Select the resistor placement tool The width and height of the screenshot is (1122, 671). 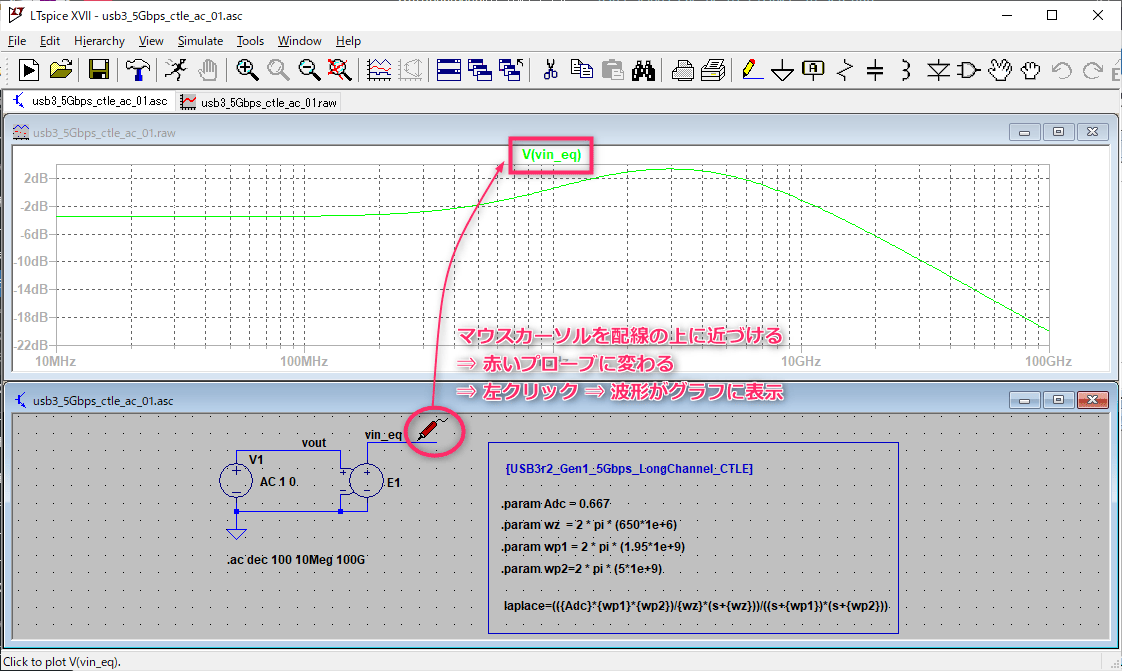845,70
